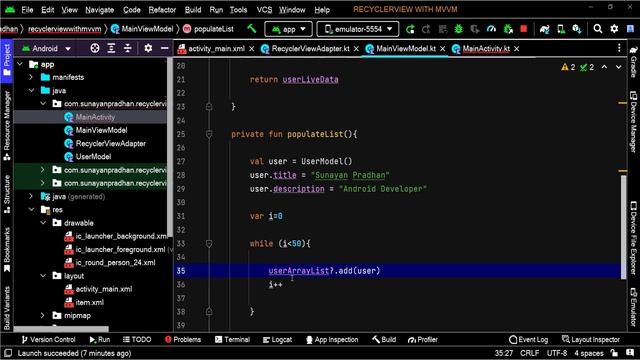This screenshot has height=360, width=640.
Task: Sync project with Gradle files icon
Action: click(544, 29)
